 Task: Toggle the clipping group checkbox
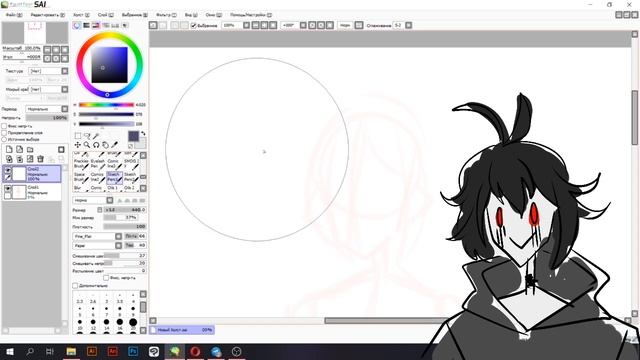(x=4, y=133)
